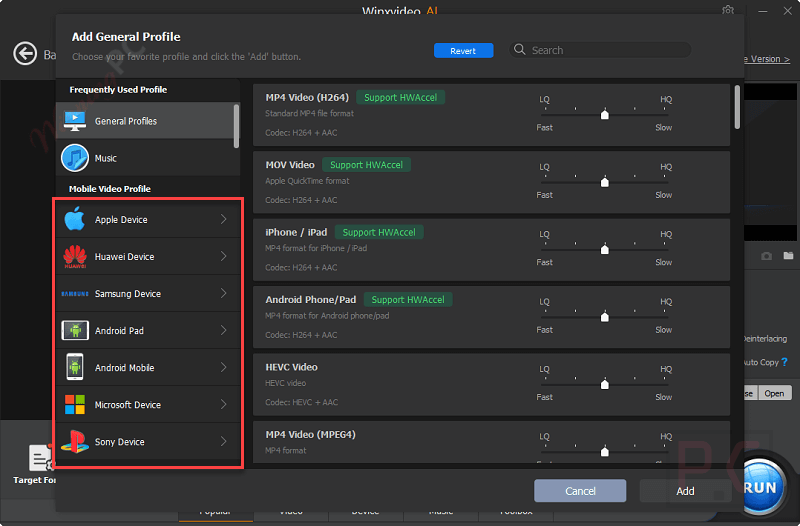Click Support HWAccel badge on MP4 H264
The width and height of the screenshot is (800, 526).
pos(401,97)
